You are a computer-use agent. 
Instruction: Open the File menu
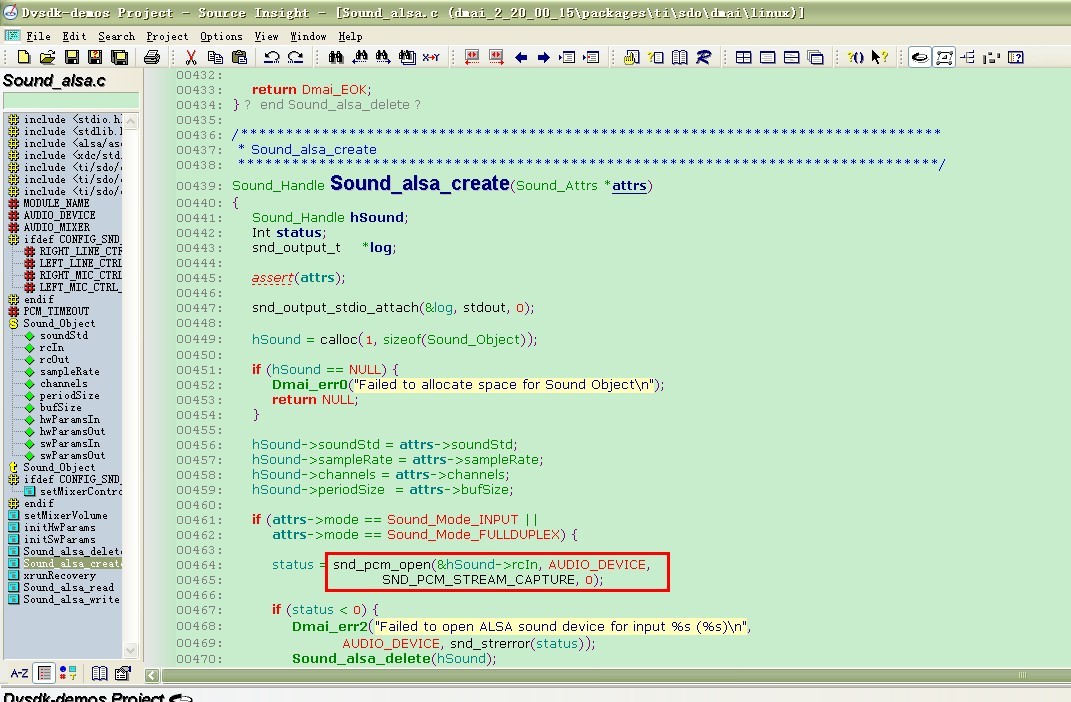(x=38, y=36)
